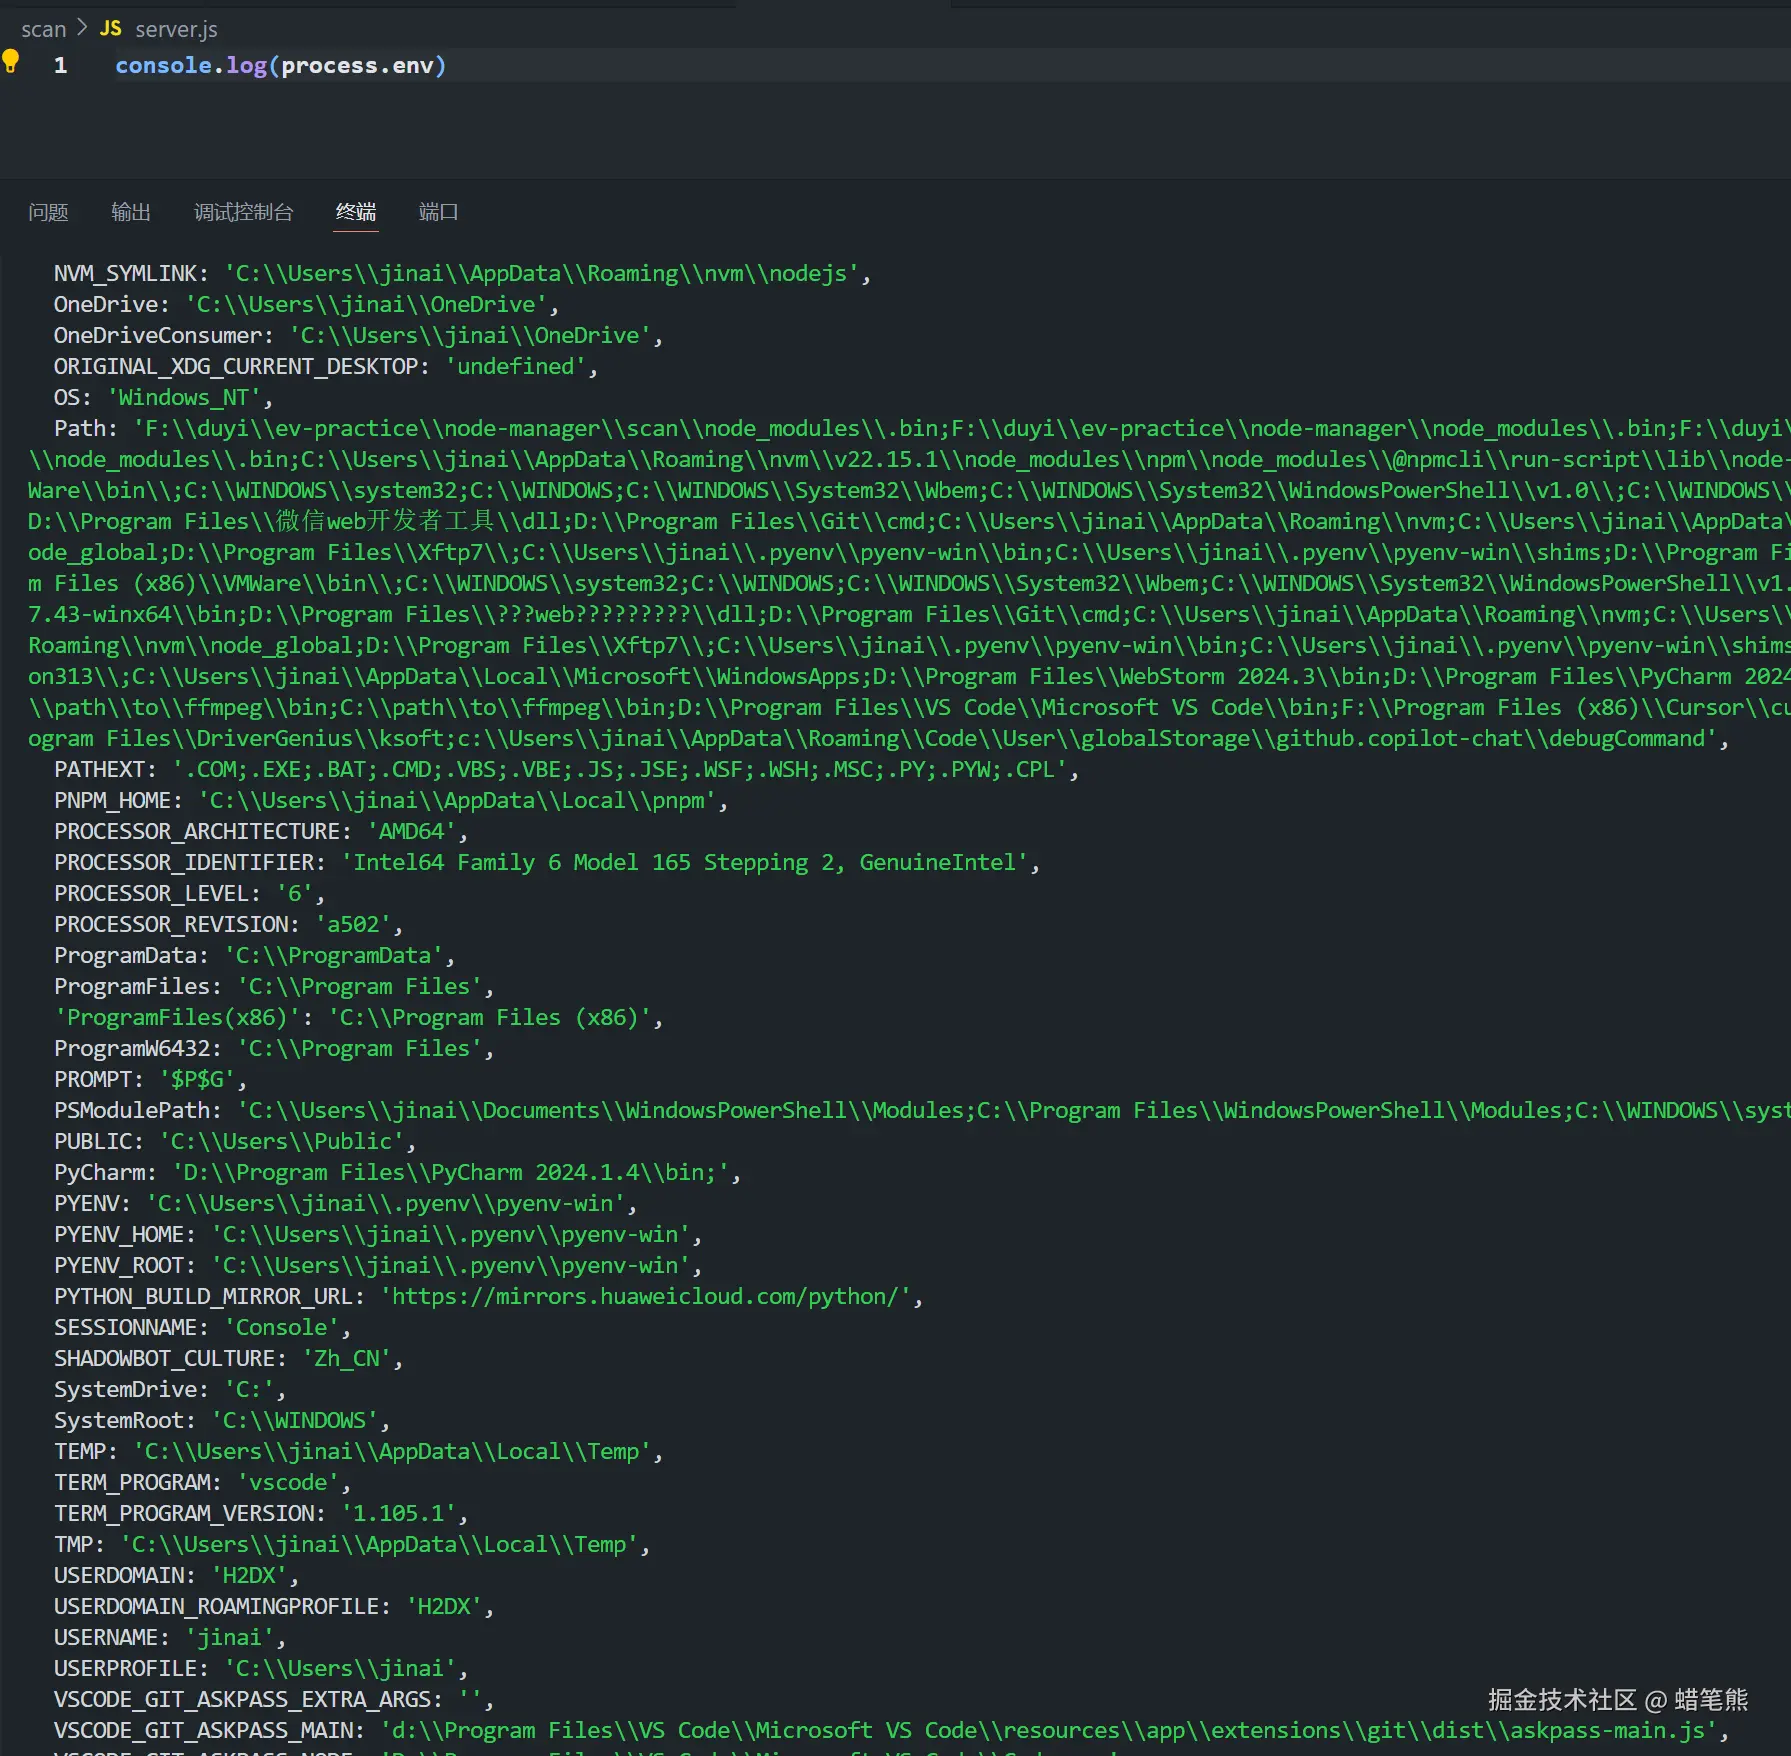This screenshot has width=1791, height=1756.
Task: Click the SystemRoot variable name
Action: coord(118,1420)
